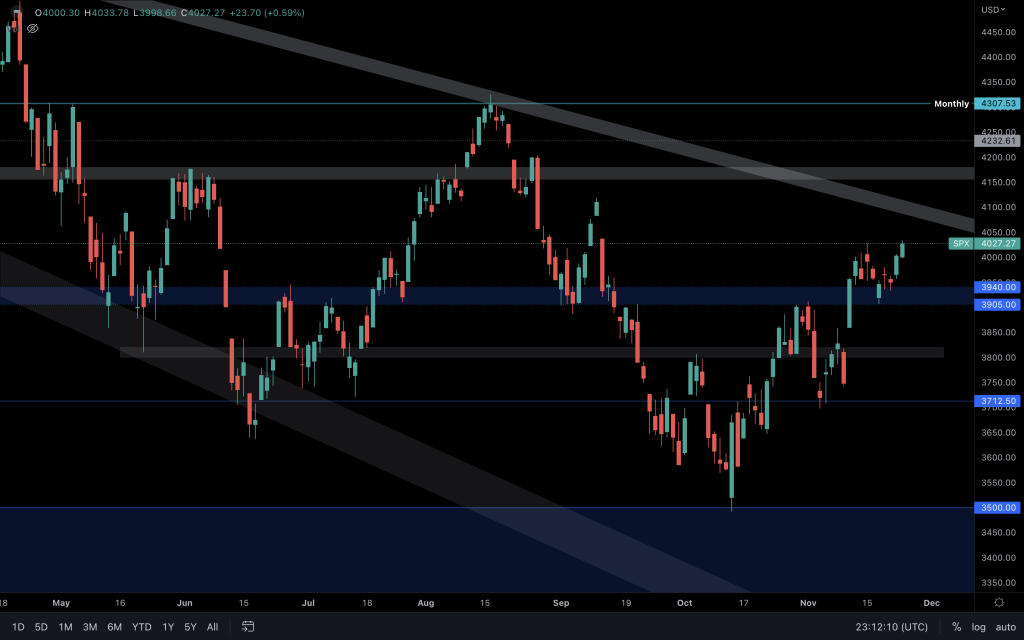Screen dimensions: 1024x640
Task: Click the 4307.53 price label
Action: [x=997, y=104]
